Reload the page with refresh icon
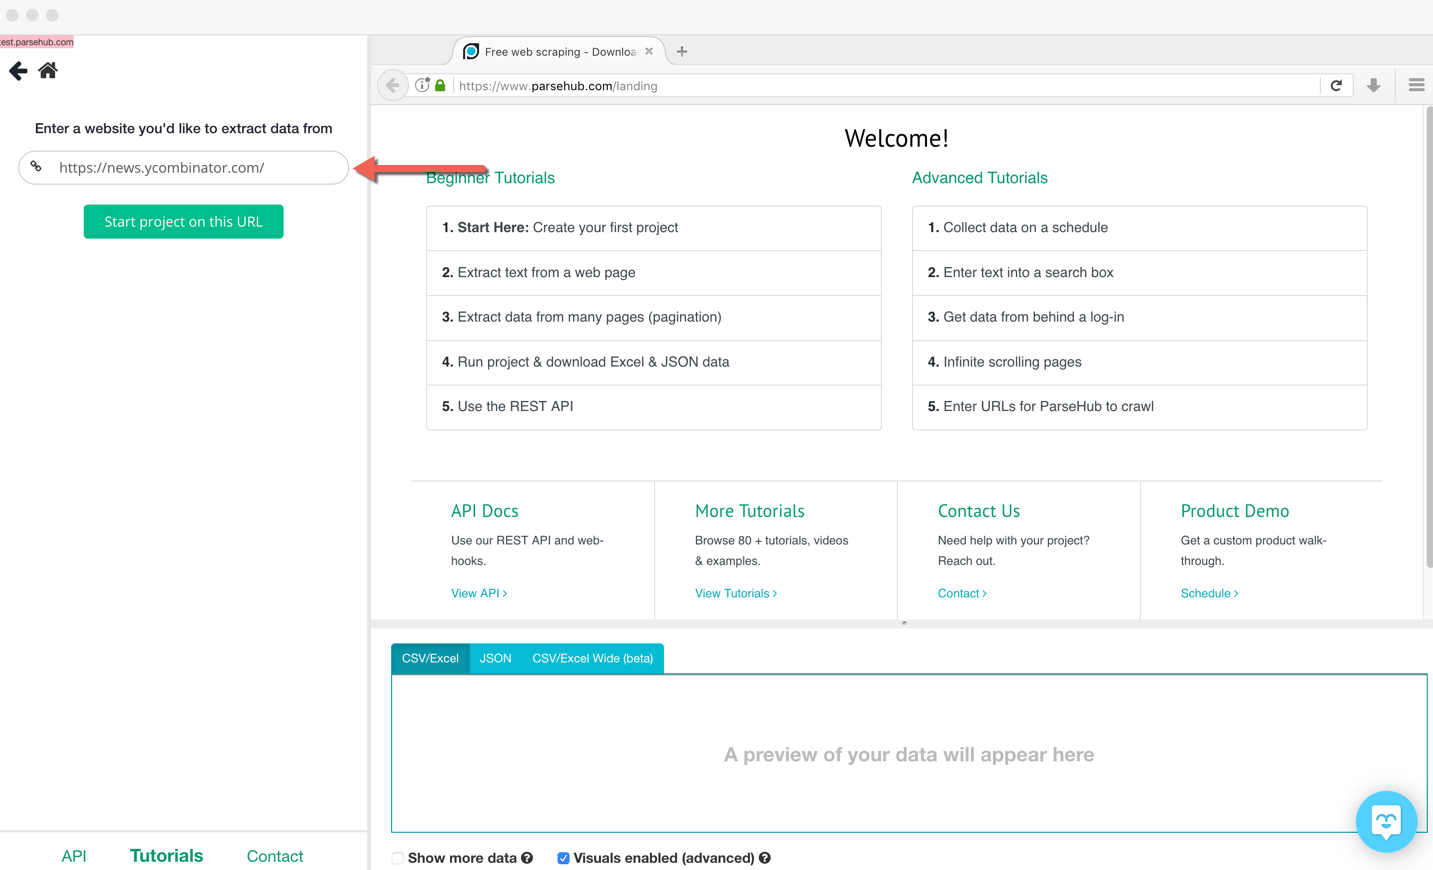The image size is (1433, 870). pyautogui.click(x=1336, y=86)
